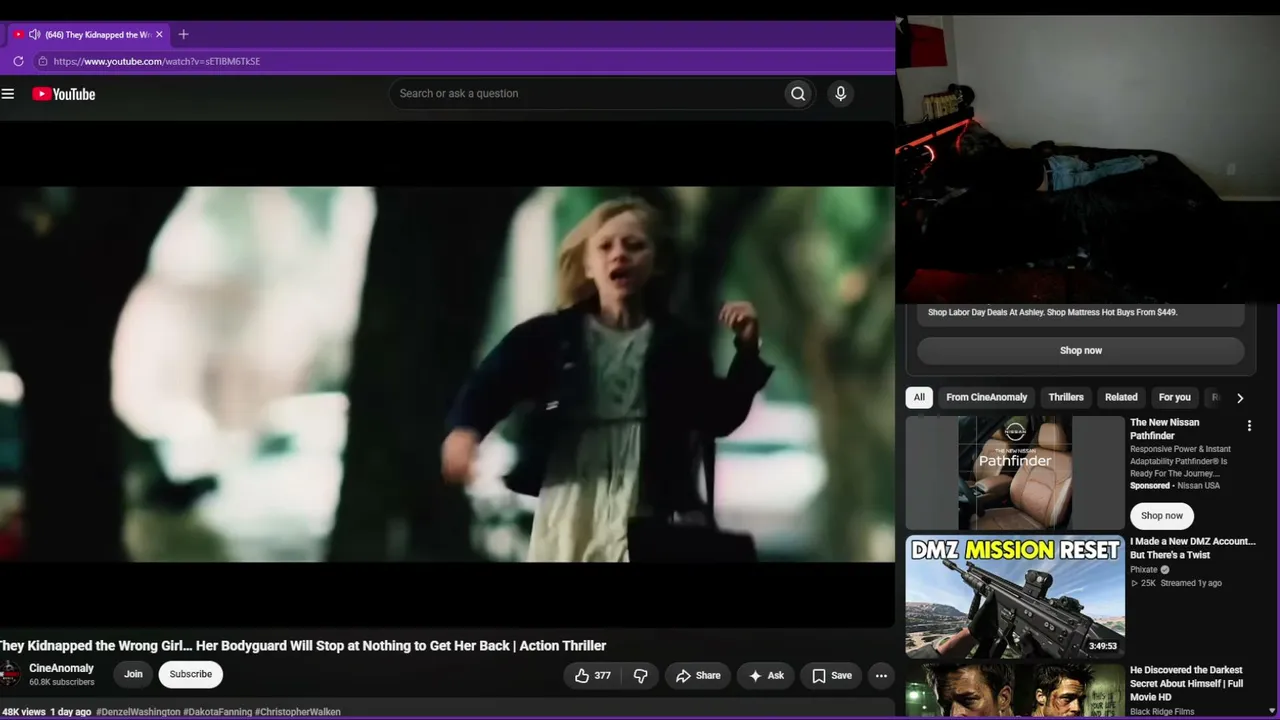Click the Black Ridge Films channel name

[x=1162, y=712]
